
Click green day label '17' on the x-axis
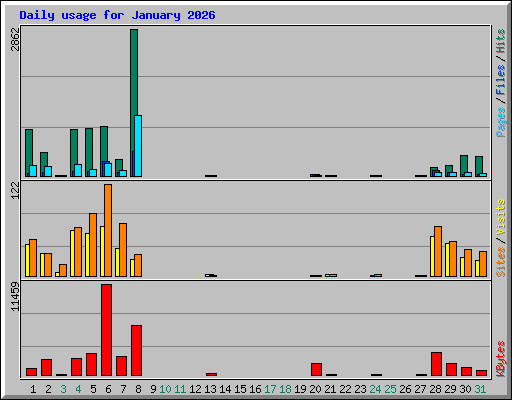tap(270, 389)
